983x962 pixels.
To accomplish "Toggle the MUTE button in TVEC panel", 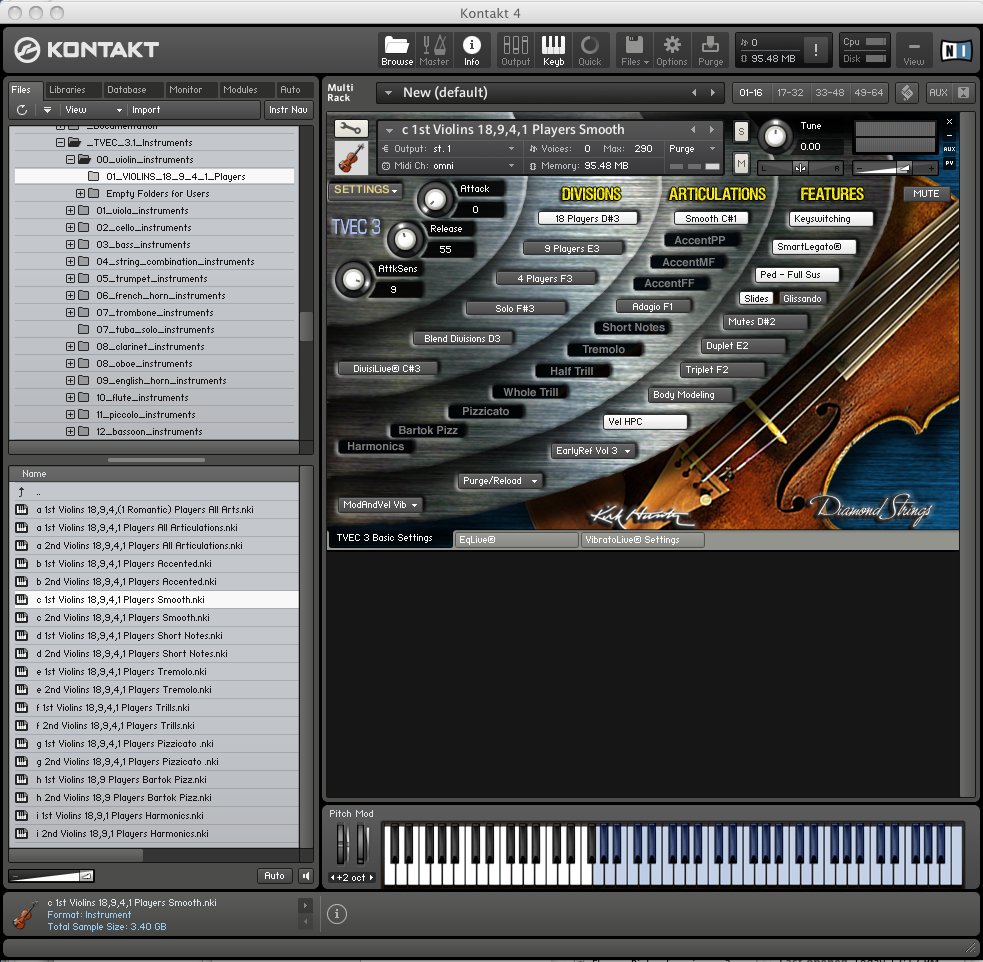I will pos(926,194).
